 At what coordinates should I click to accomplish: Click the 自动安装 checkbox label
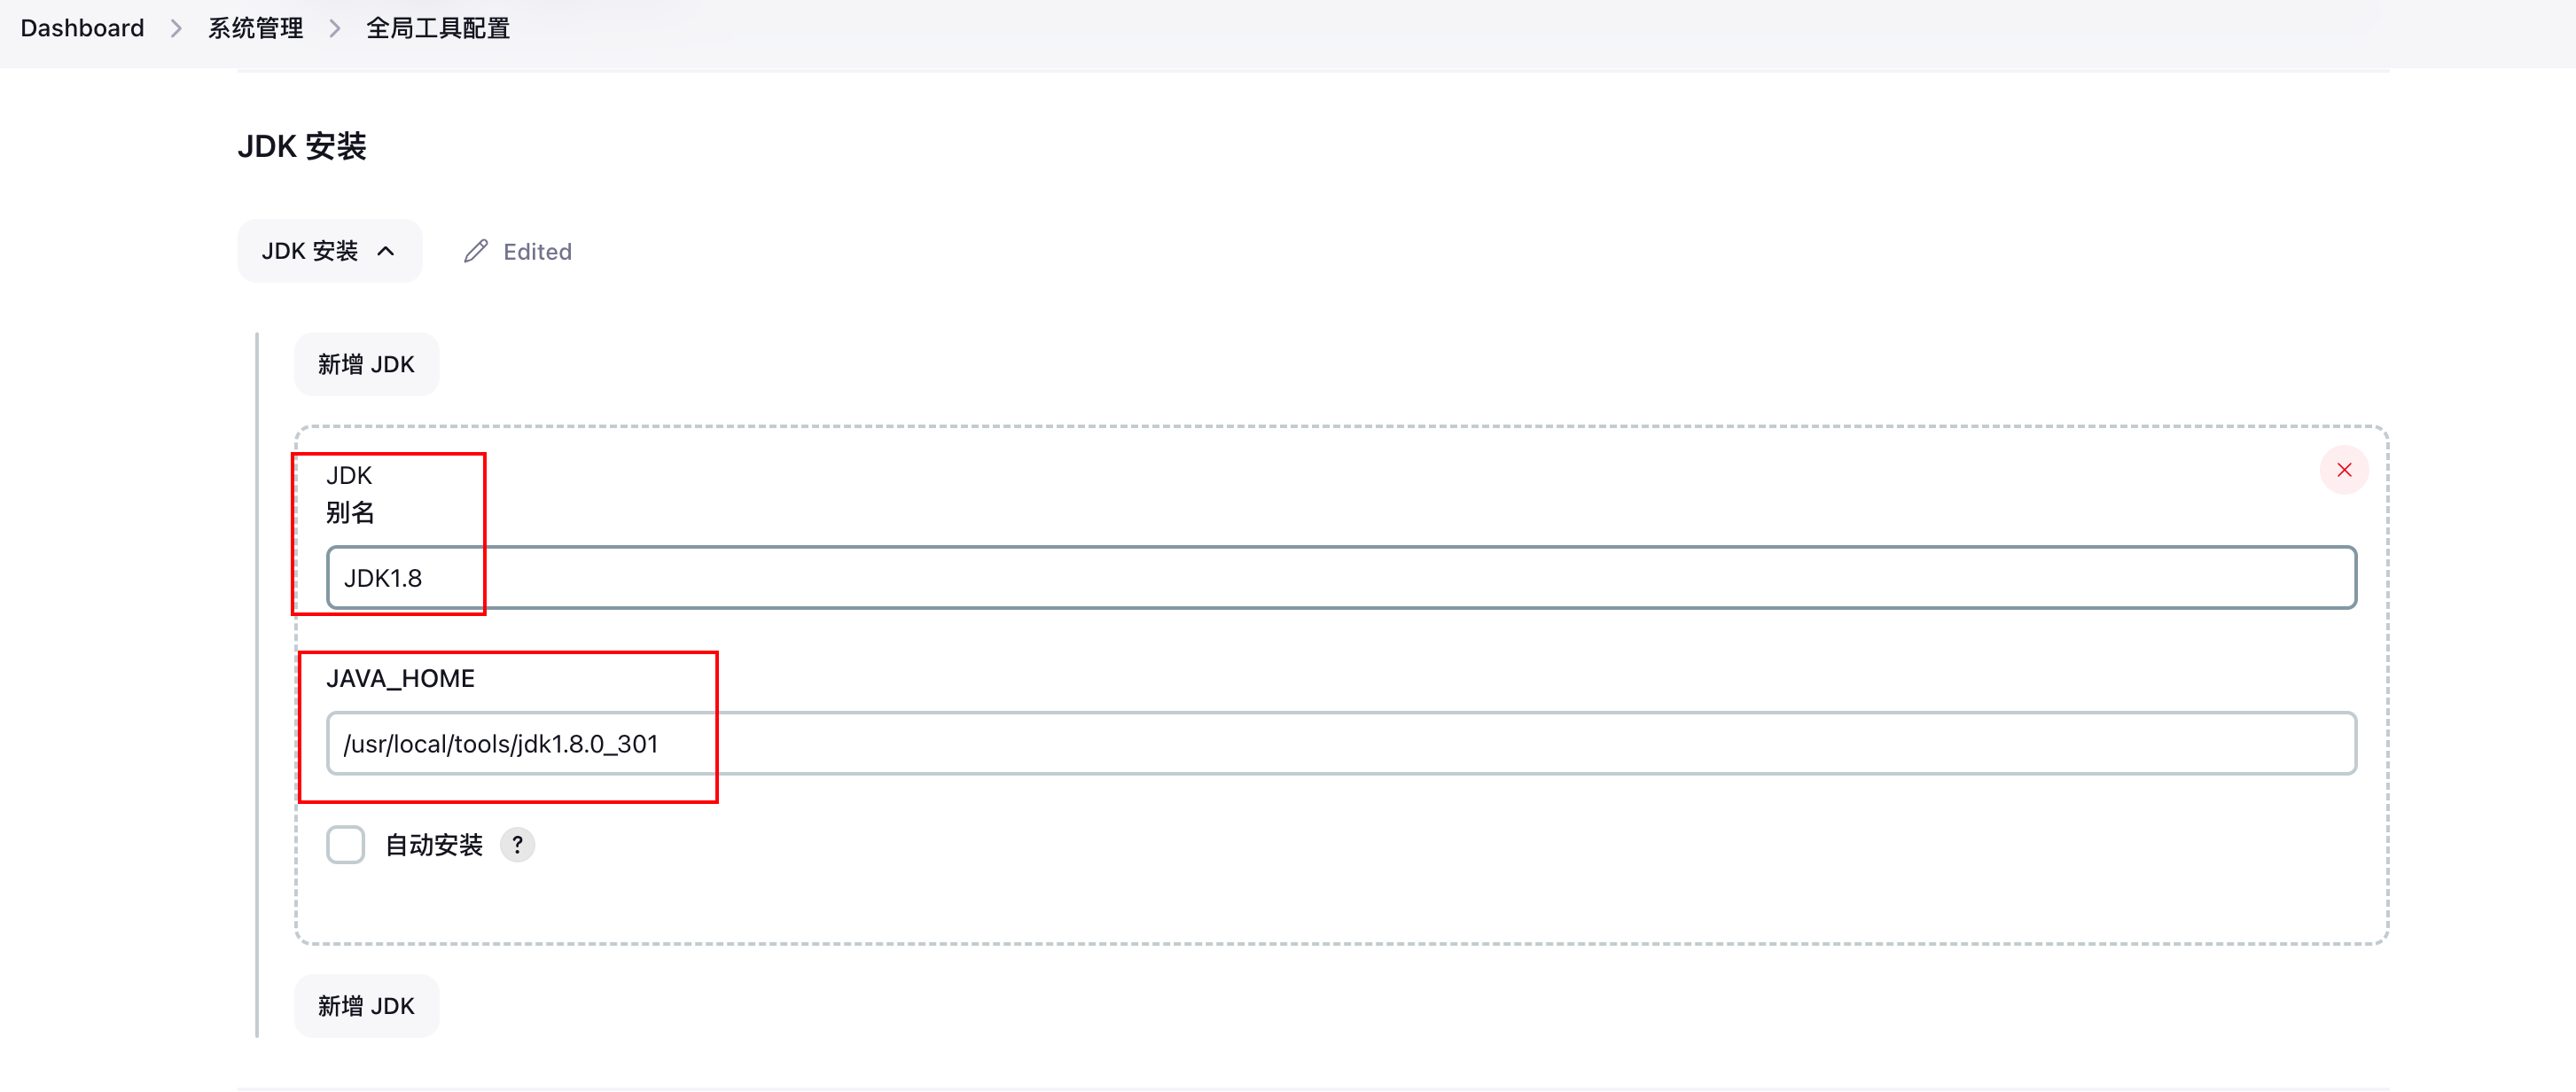(x=434, y=845)
